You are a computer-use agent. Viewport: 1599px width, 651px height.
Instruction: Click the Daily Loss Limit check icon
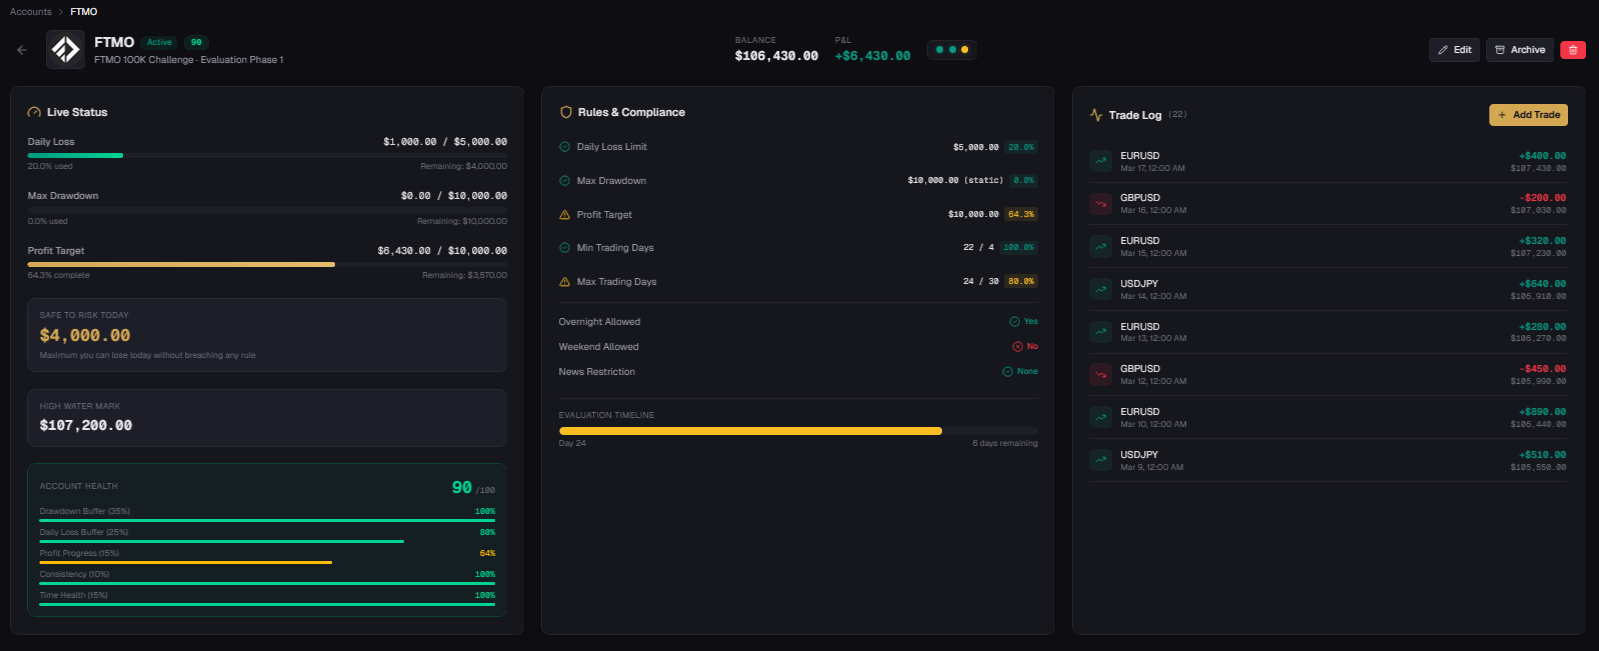[565, 147]
